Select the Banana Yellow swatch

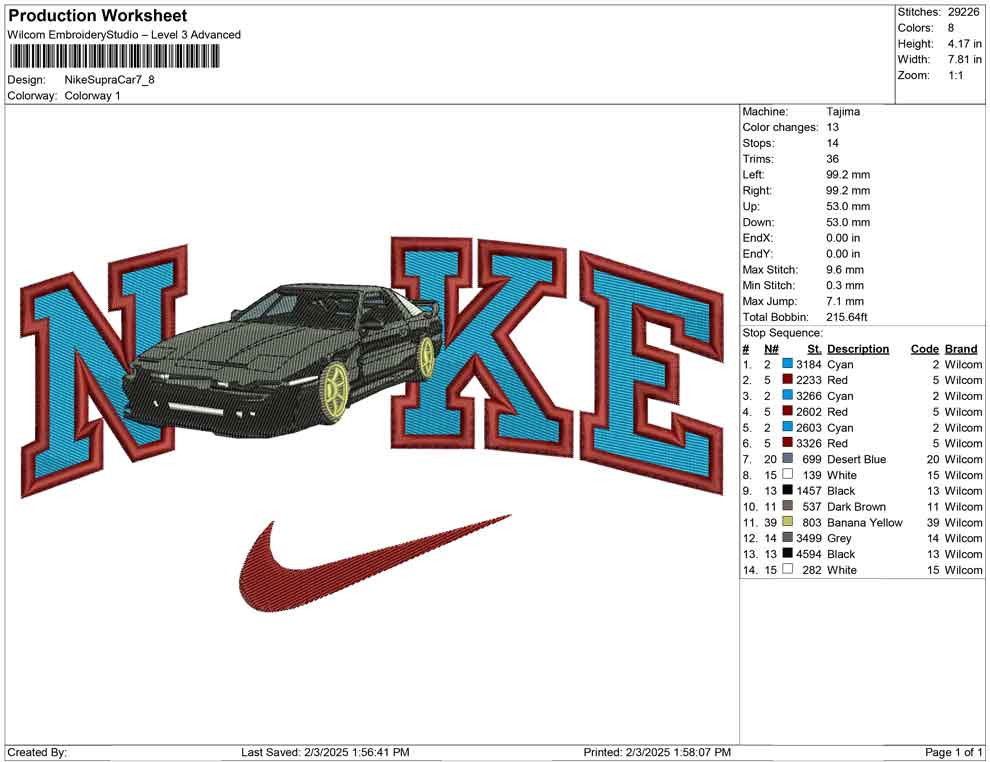(787, 522)
